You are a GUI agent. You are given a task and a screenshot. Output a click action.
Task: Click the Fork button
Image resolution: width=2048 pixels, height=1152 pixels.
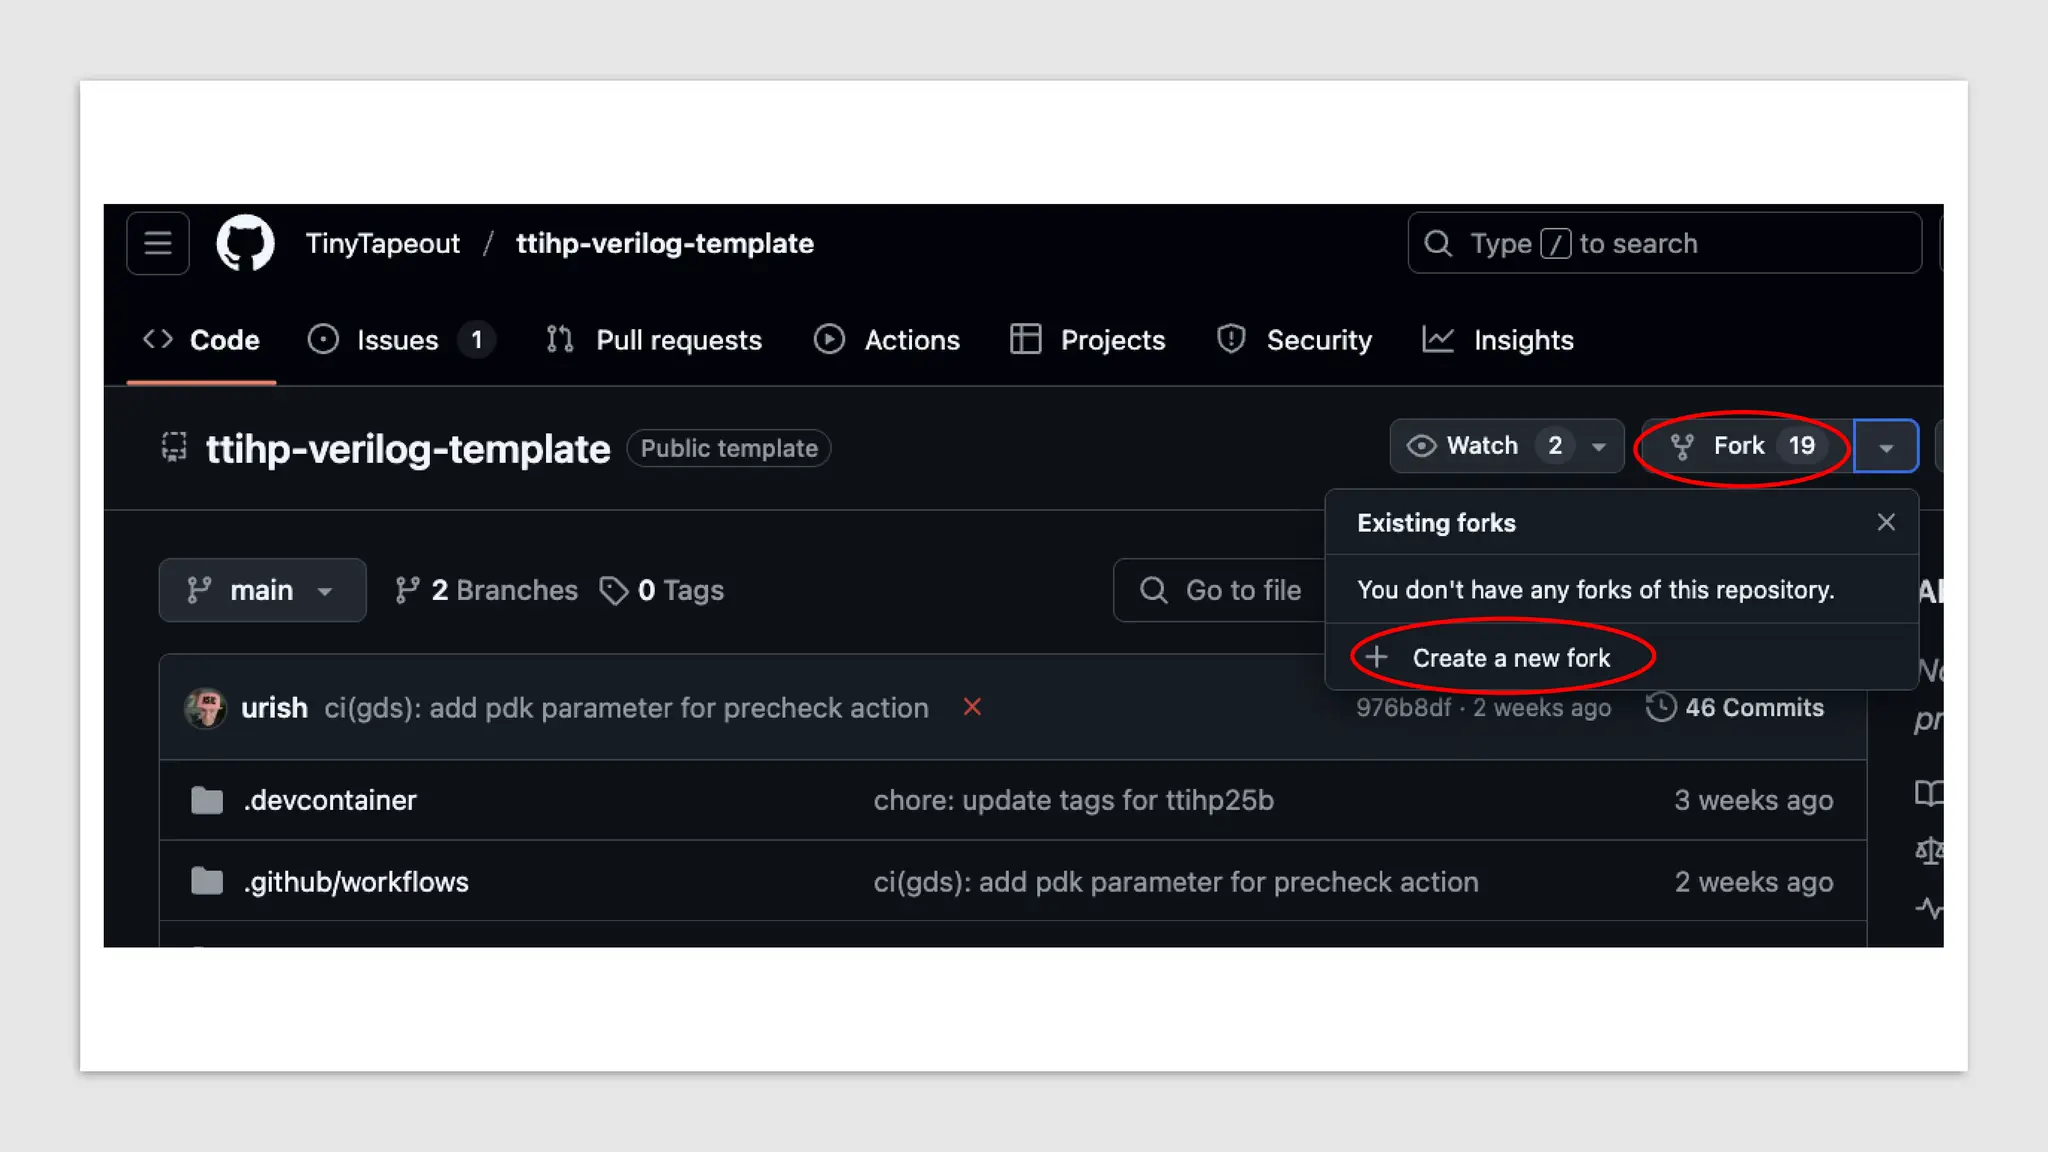click(1741, 446)
